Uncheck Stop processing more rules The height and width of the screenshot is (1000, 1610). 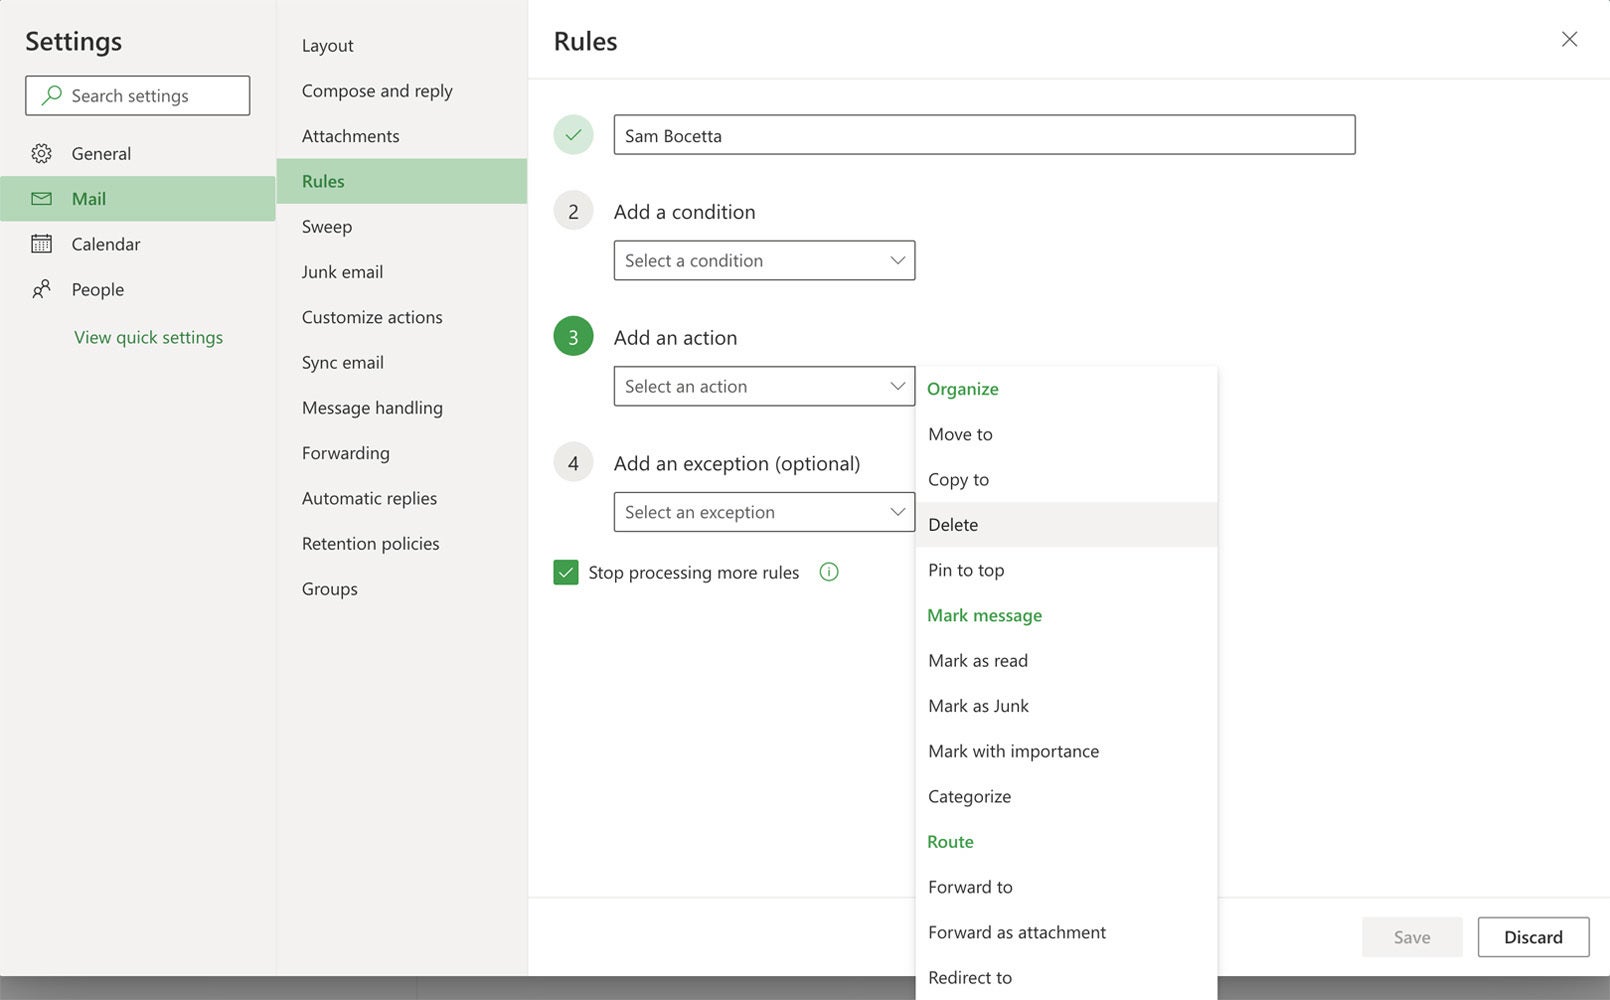coord(566,572)
